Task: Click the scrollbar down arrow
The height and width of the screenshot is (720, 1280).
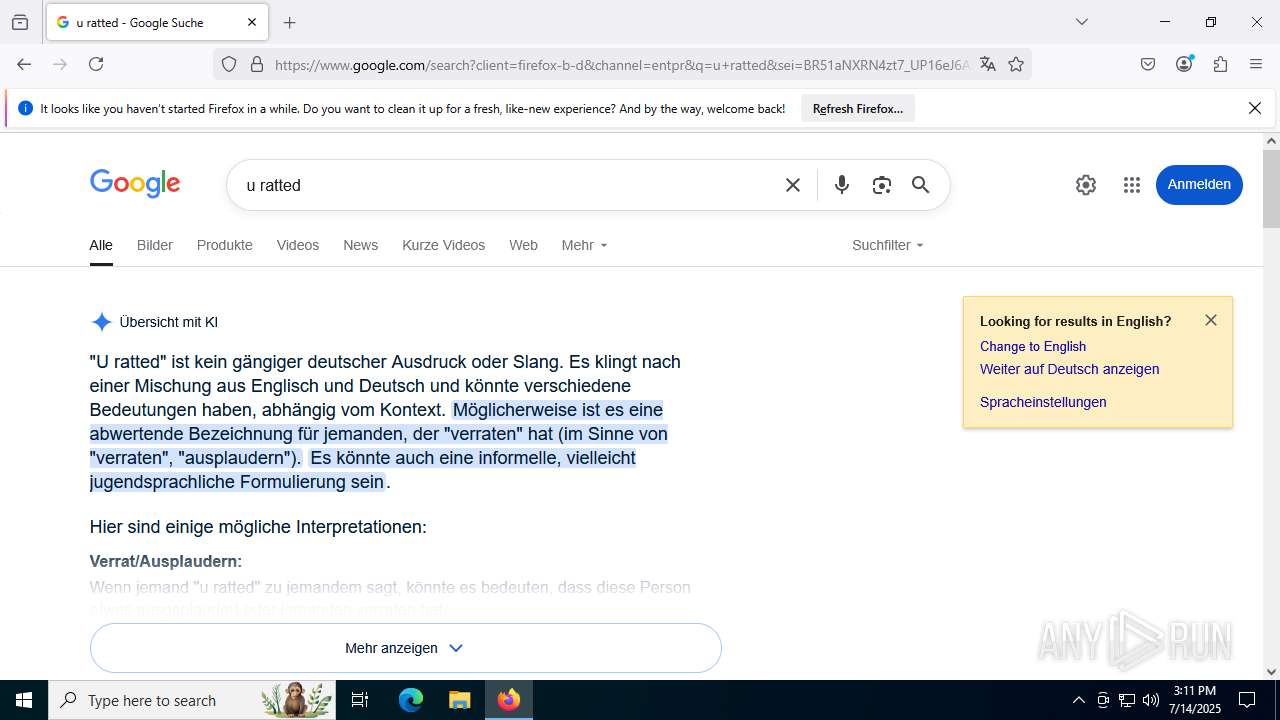Action: 1271,672
